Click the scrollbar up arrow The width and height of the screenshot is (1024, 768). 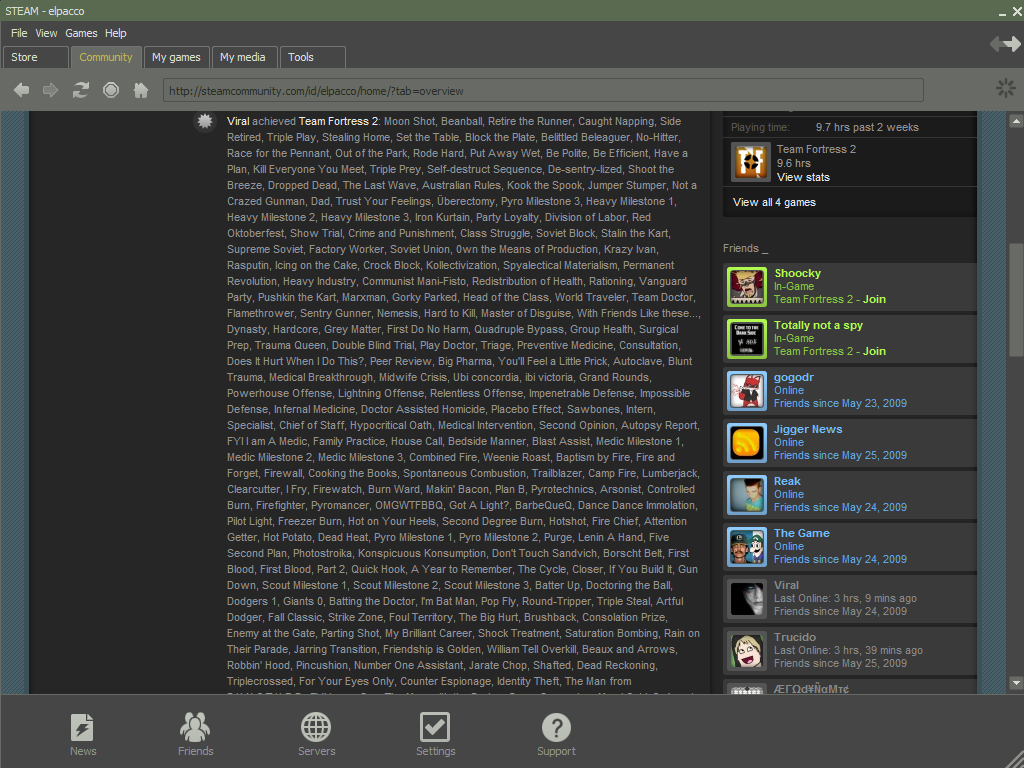click(x=1016, y=121)
